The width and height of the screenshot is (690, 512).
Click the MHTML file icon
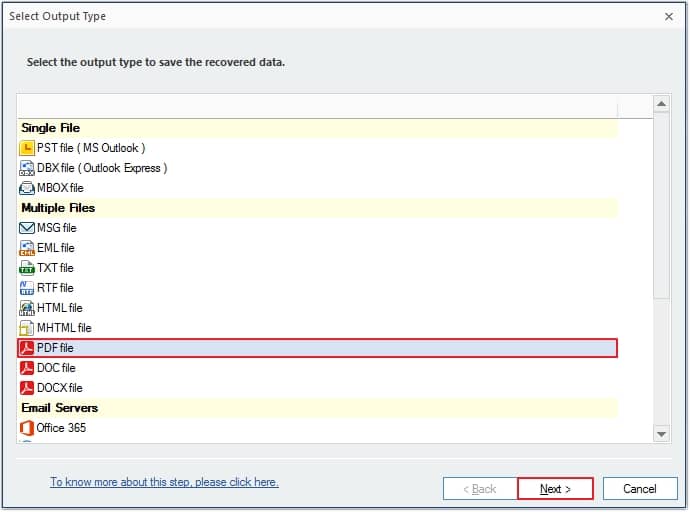[x=27, y=328]
